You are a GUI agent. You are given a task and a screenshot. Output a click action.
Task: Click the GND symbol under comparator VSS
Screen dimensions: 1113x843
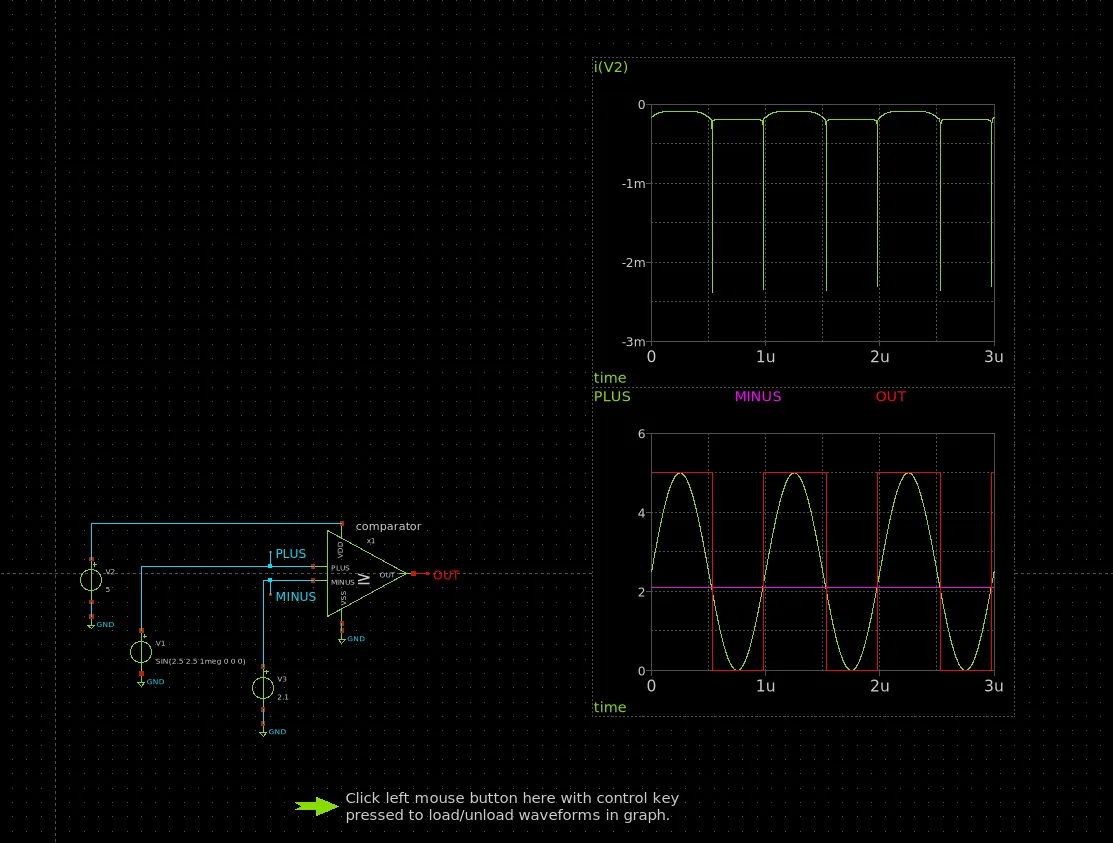click(x=341, y=640)
